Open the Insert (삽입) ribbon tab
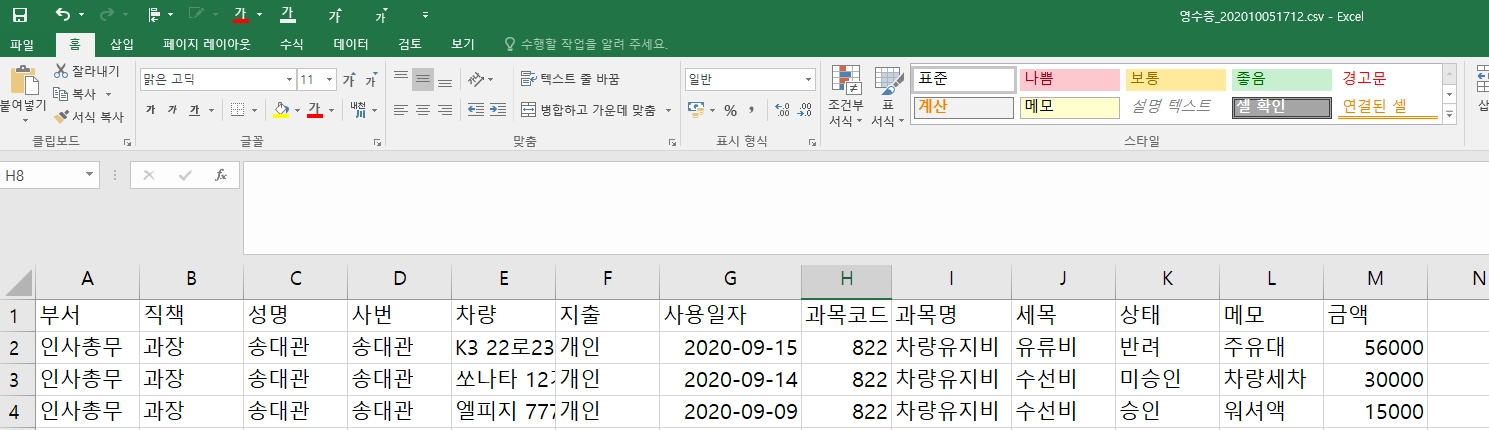This screenshot has height=430, width=1489. (122, 44)
